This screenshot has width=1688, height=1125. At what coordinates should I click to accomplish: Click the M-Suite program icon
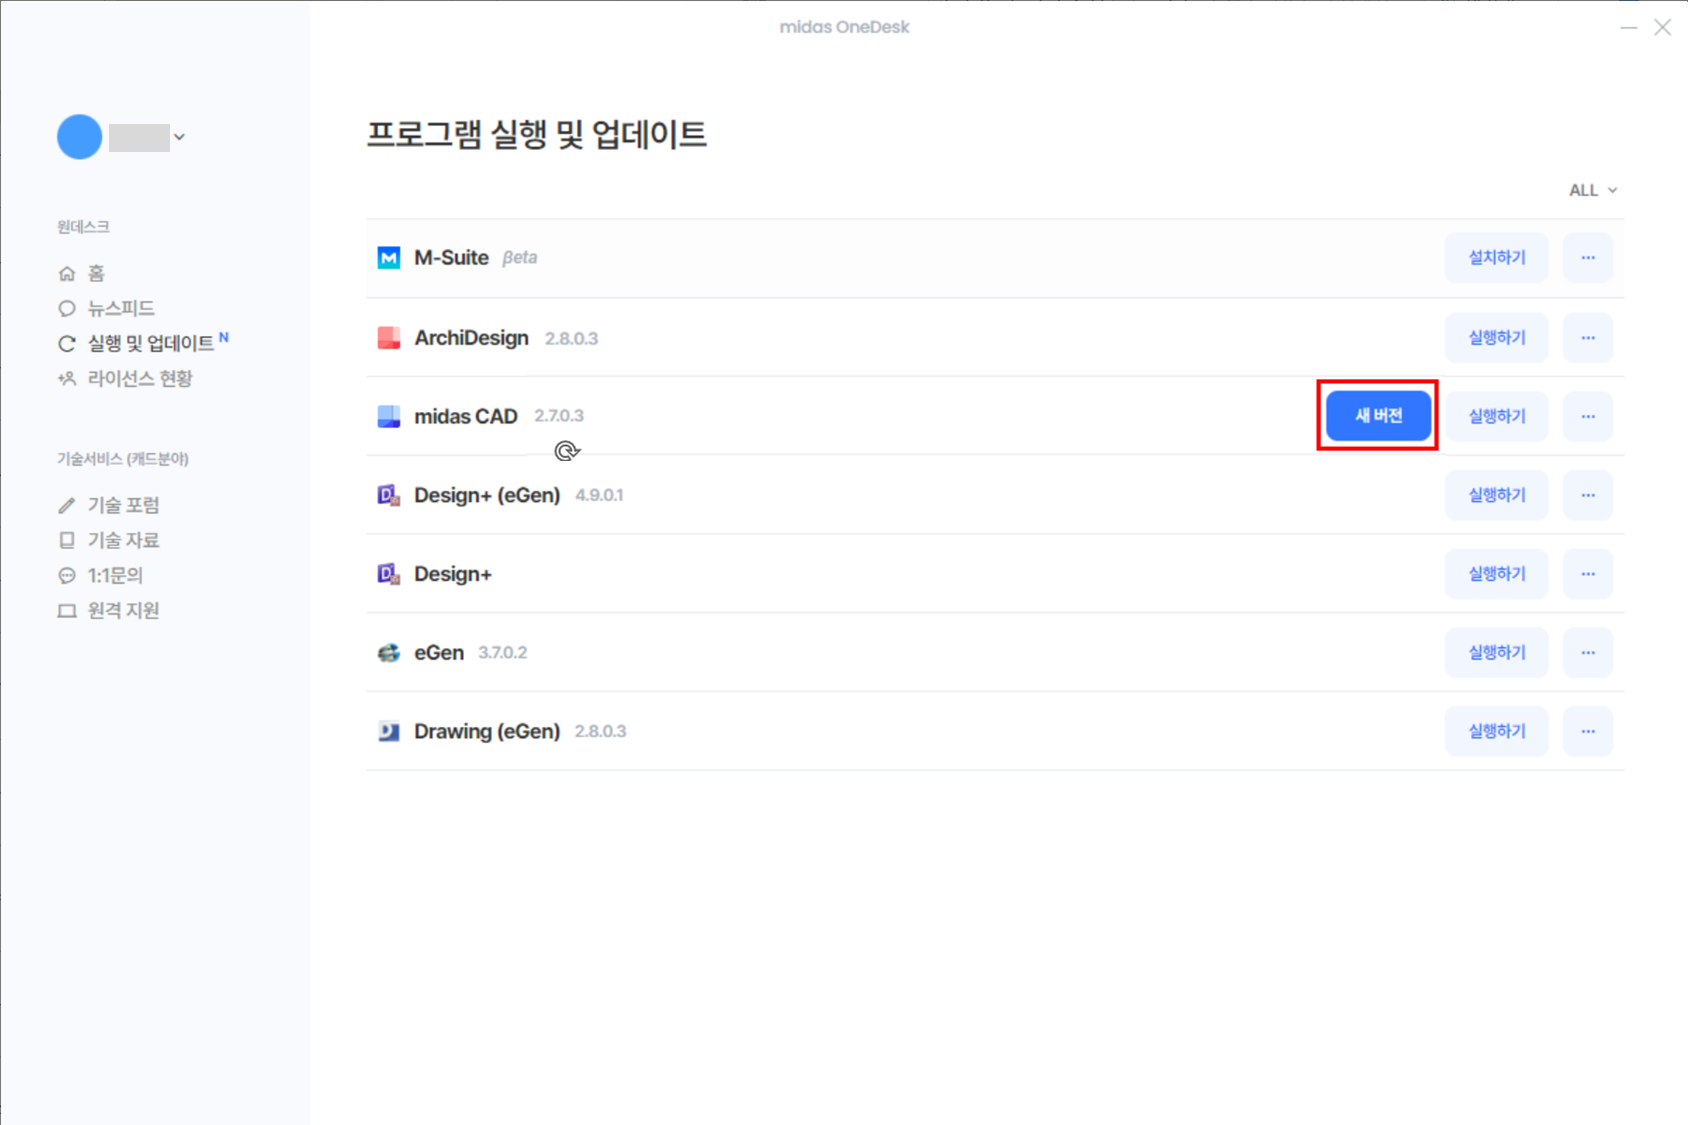388,258
